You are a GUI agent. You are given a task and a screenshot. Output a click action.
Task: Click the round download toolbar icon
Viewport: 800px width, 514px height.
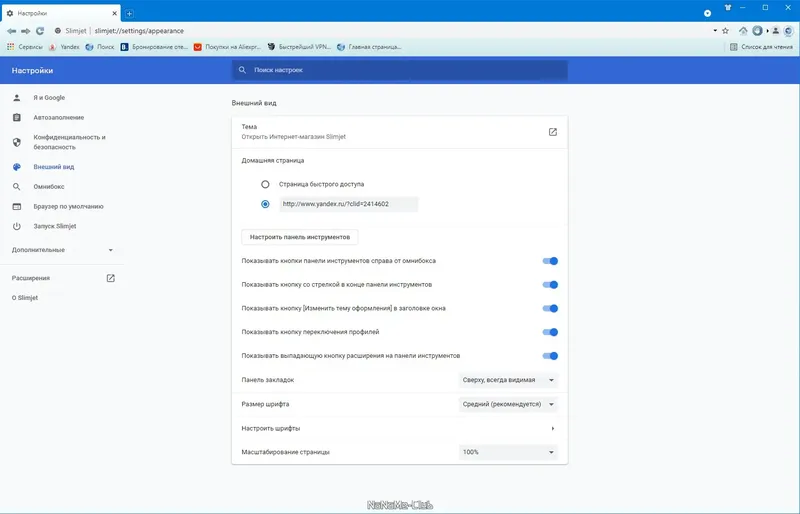coord(757,31)
